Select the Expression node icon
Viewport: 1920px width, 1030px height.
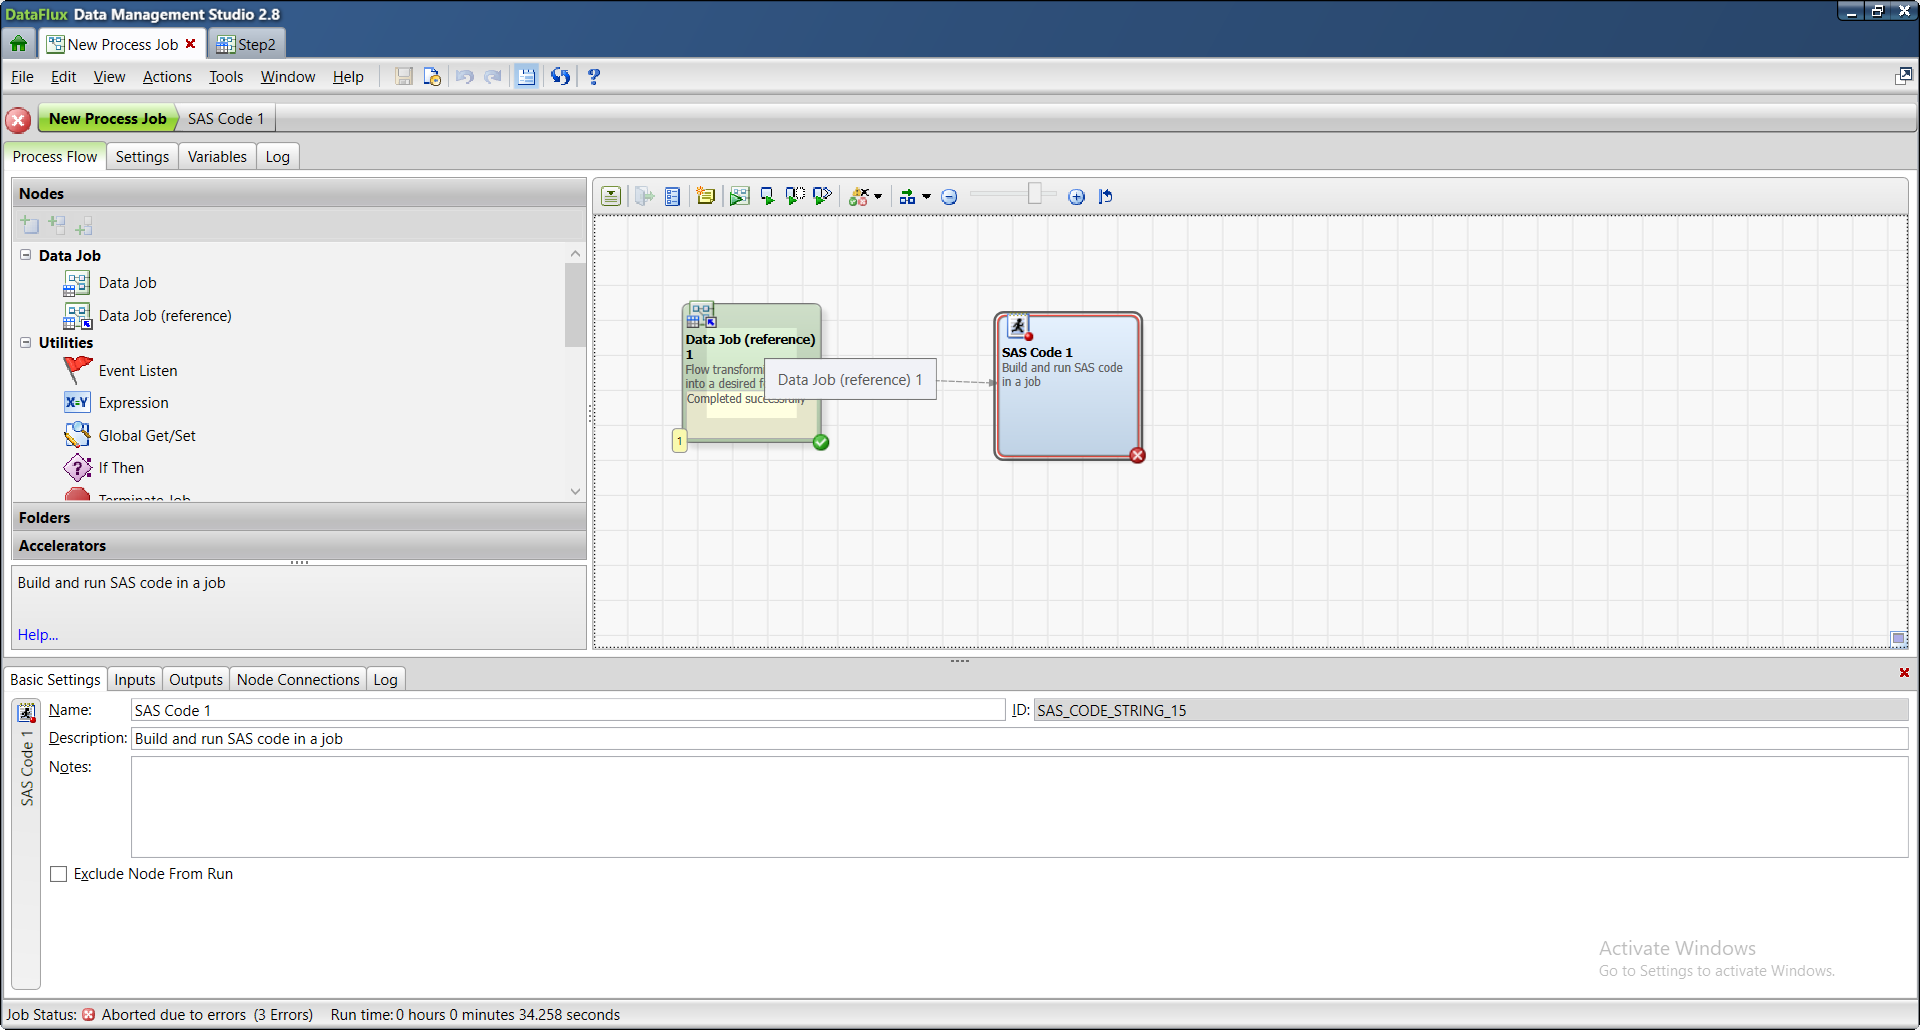pyautogui.click(x=77, y=403)
